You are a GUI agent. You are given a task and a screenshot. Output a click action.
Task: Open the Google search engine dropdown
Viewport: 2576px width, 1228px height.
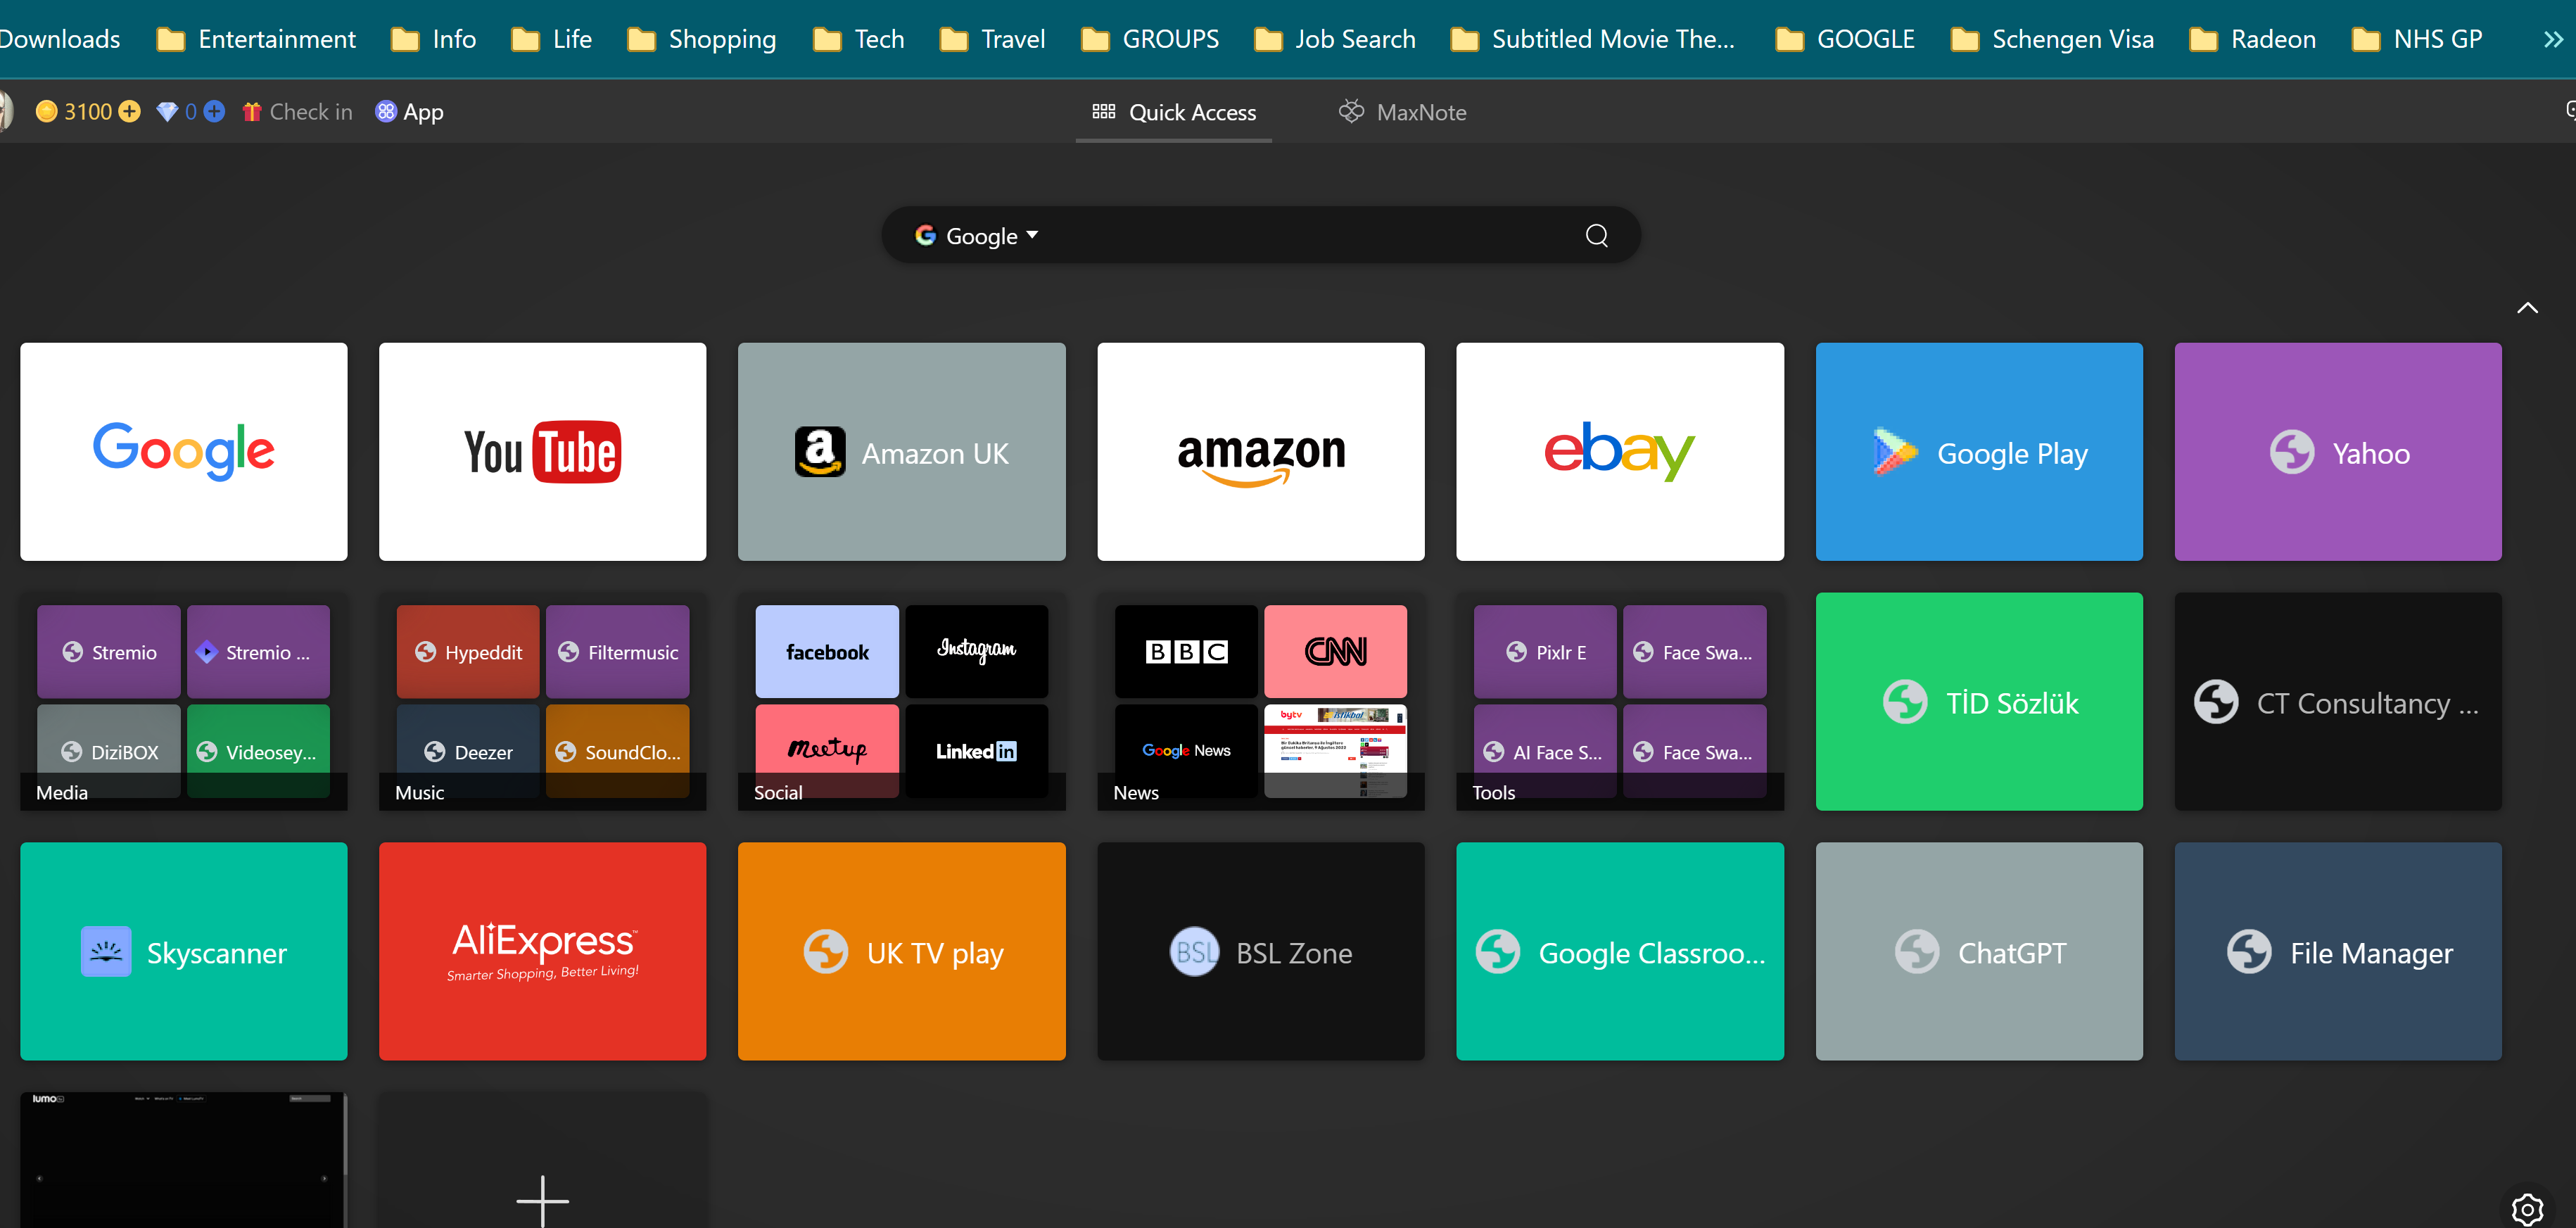tap(977, 235)
